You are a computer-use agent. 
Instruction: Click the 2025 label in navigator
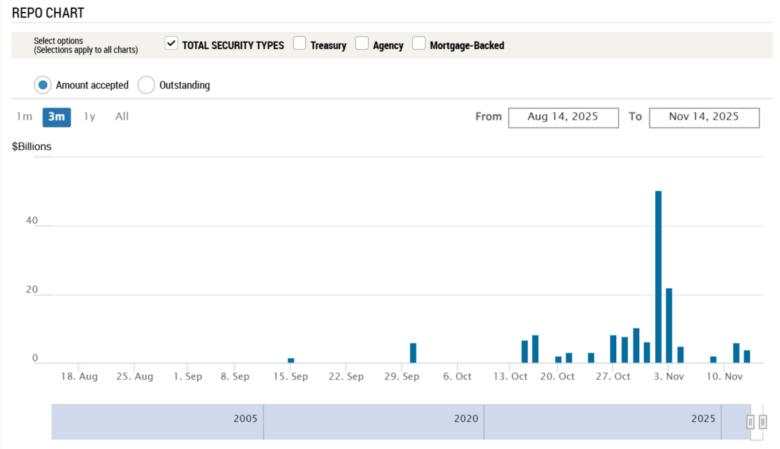703,419
